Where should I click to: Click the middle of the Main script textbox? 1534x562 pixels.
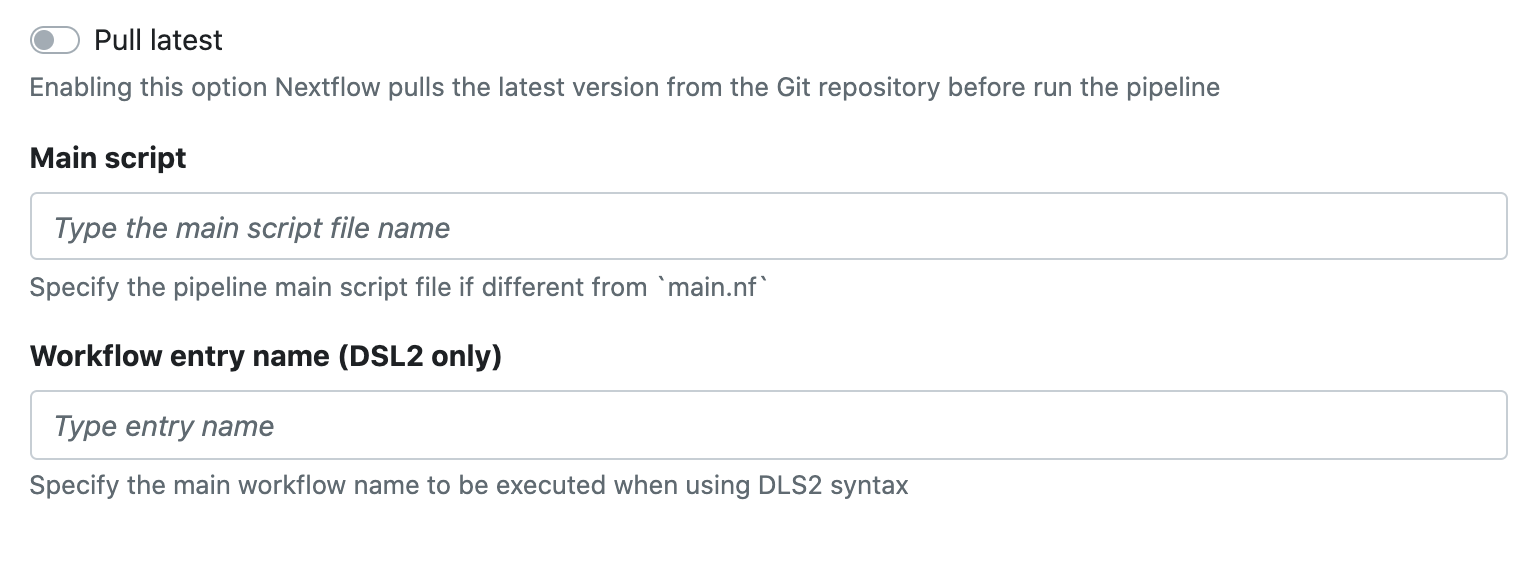pyautogui.click(x=768, y=227)
